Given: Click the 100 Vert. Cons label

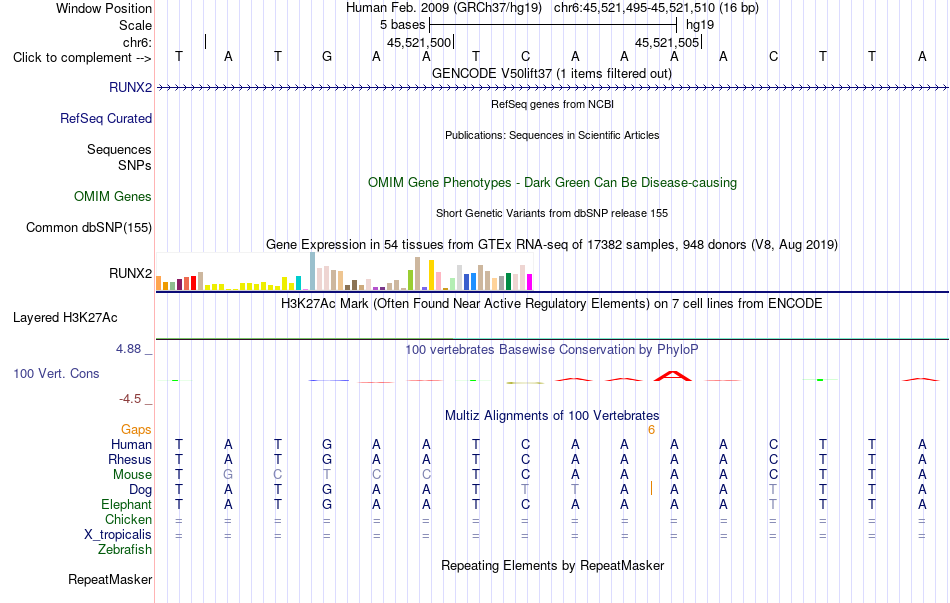Looking at the screenshot, I should coord(56,373).
